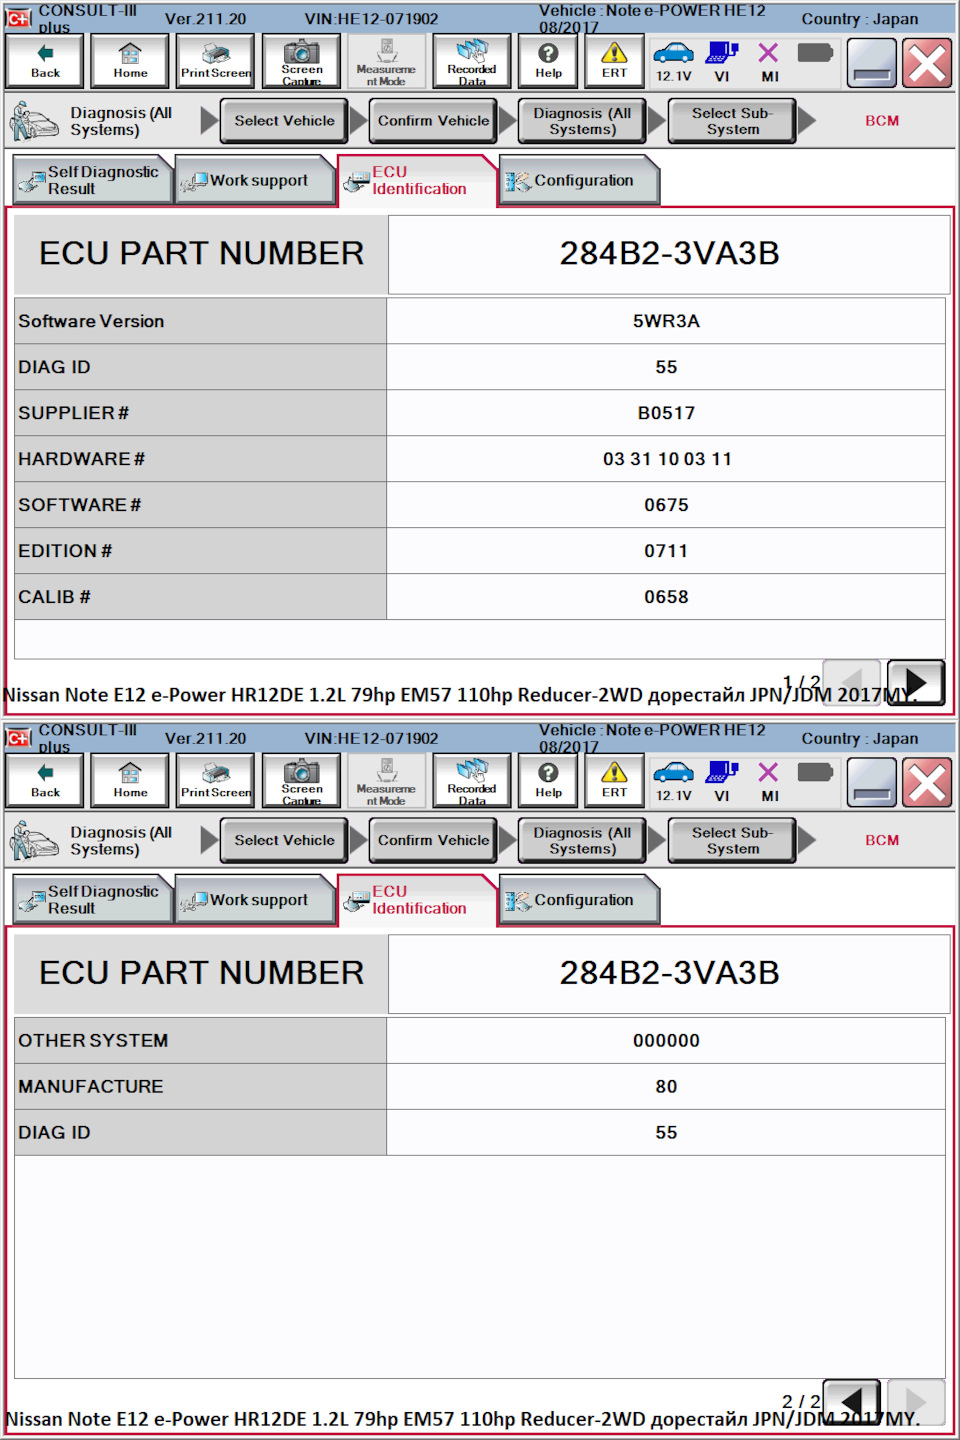Click Select Vehicle in the page 1/2 window
Screen dimensions: 960x1440
click(284, 121)
